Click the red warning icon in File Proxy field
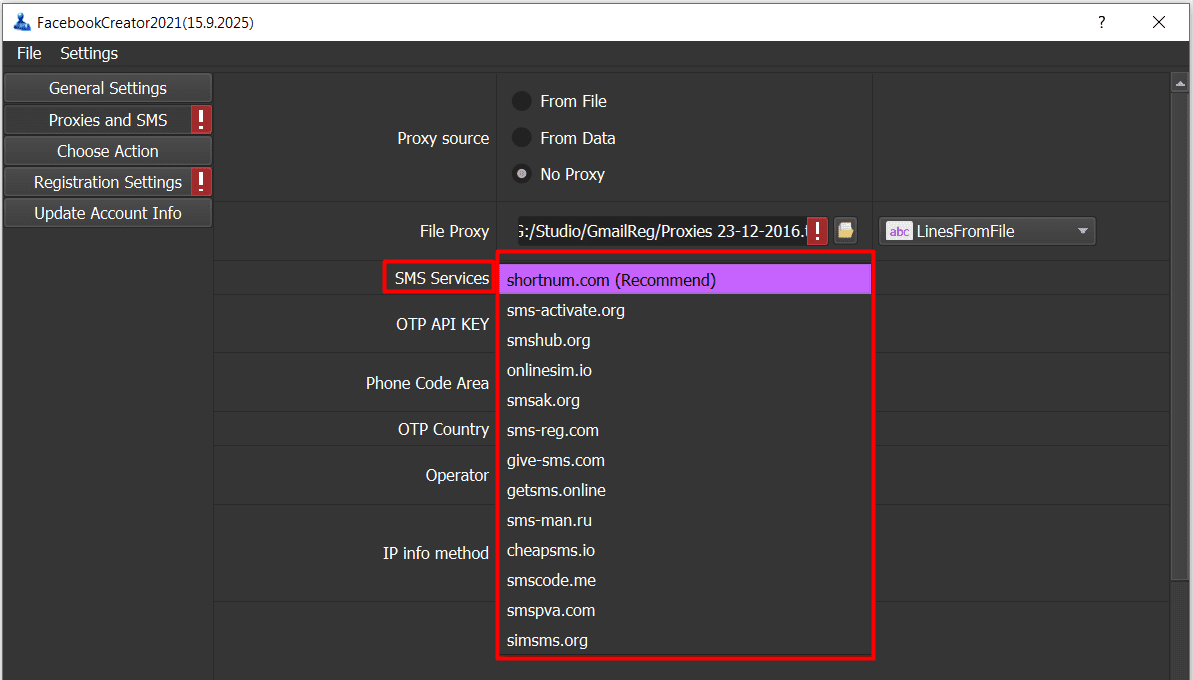Image resolution: width=1193 pixels, height=680 pixels. tap(817, 230)
